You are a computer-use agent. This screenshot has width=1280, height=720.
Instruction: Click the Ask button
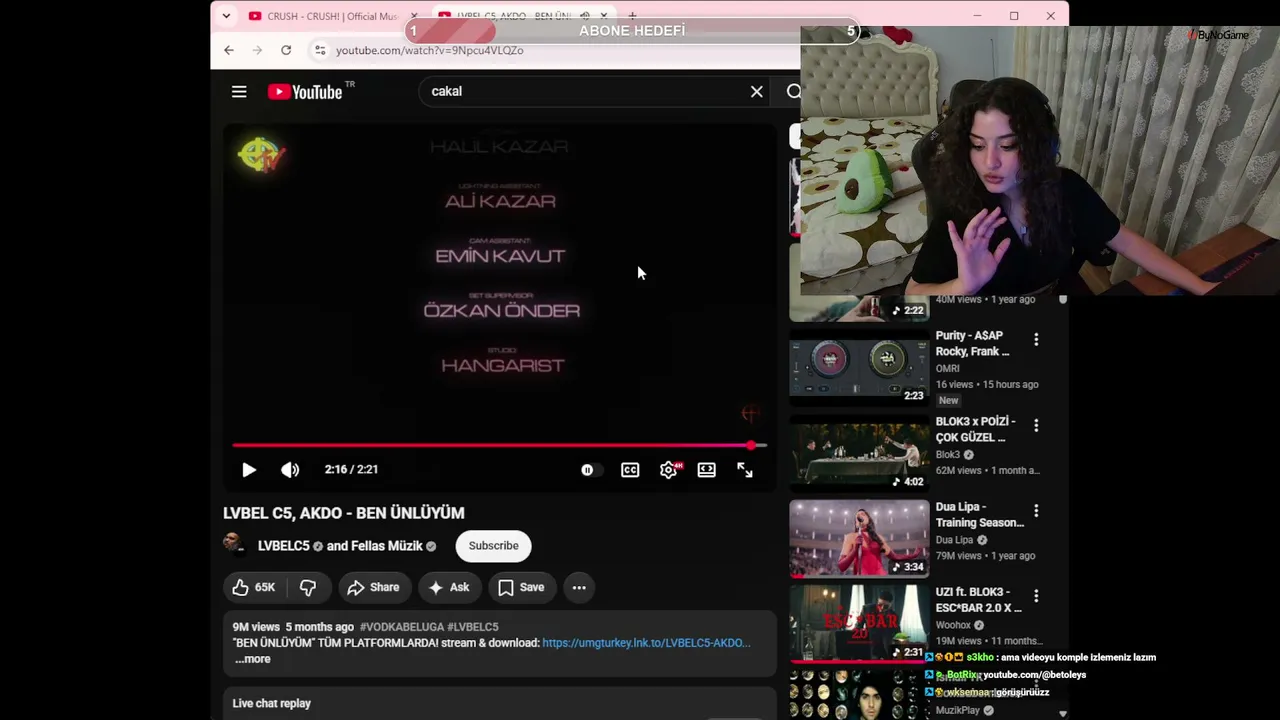point(449,588)
